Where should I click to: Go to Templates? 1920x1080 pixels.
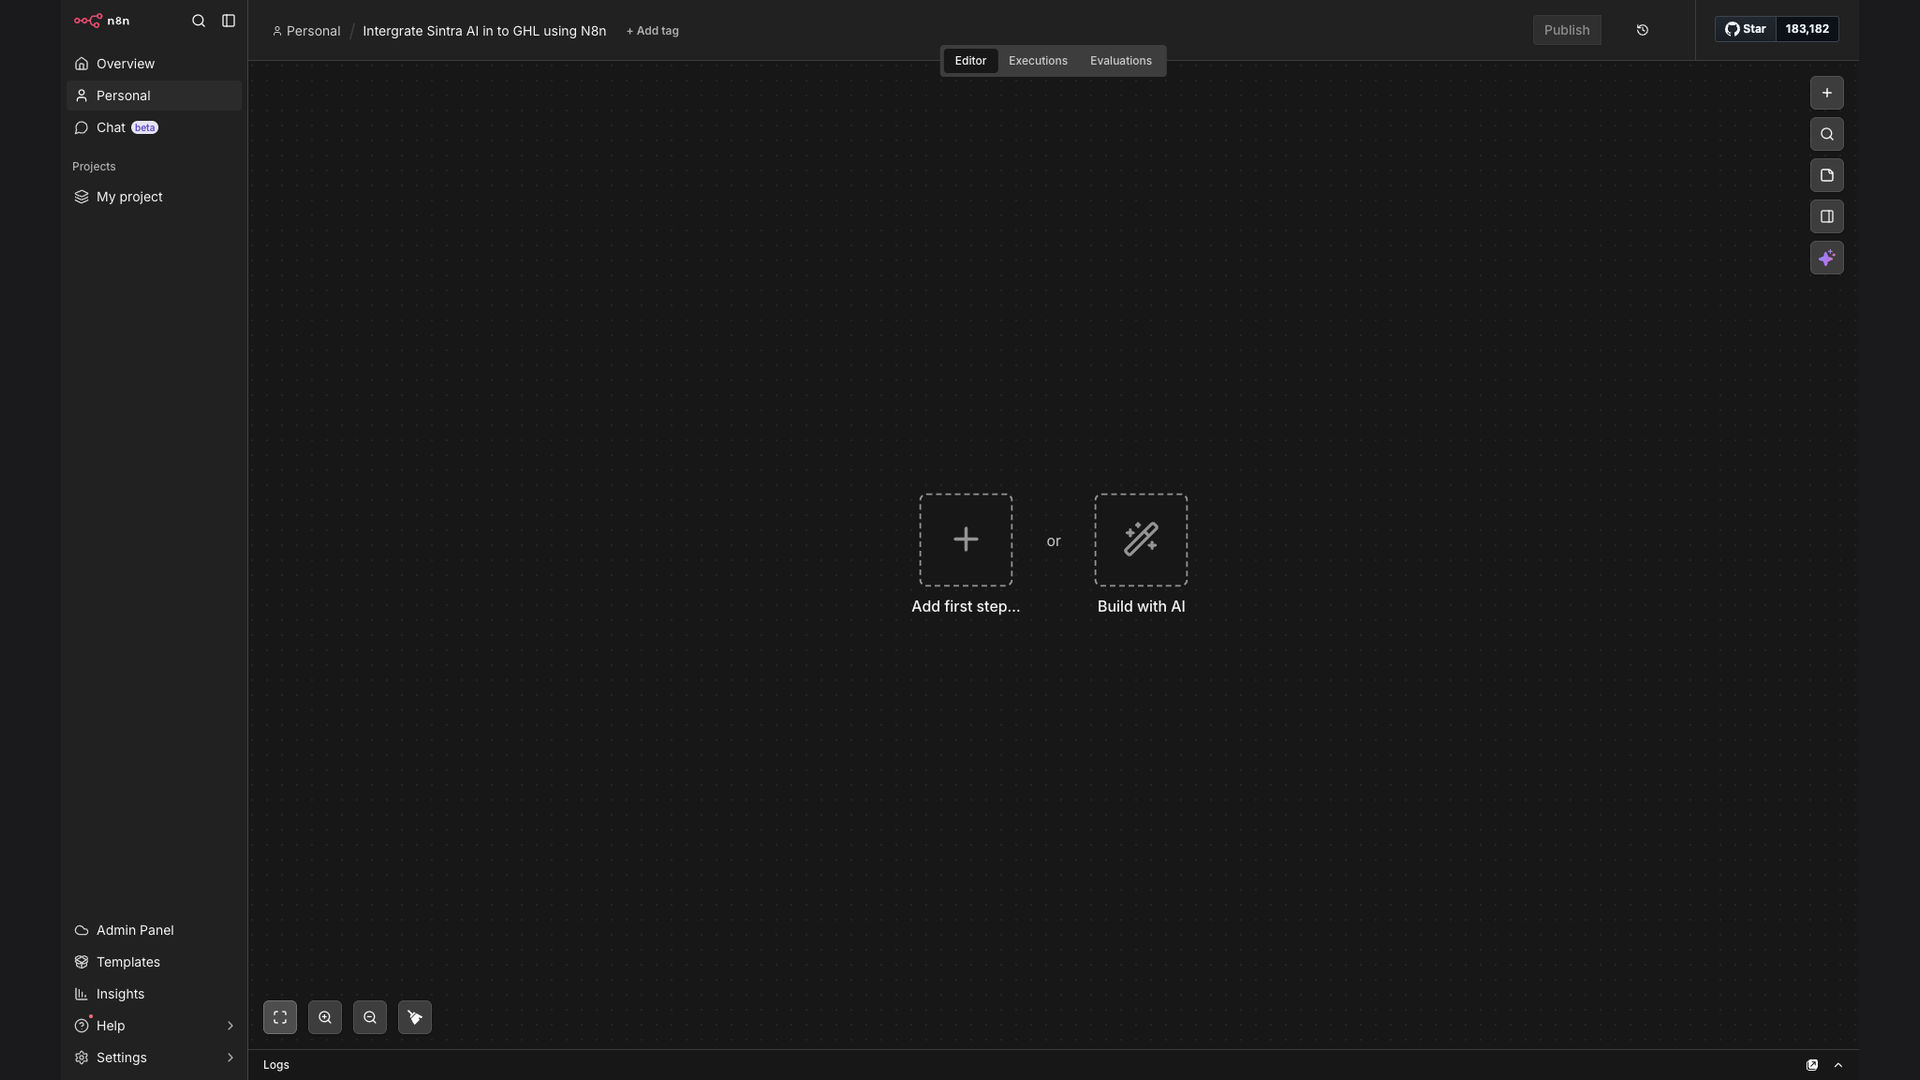154,962
